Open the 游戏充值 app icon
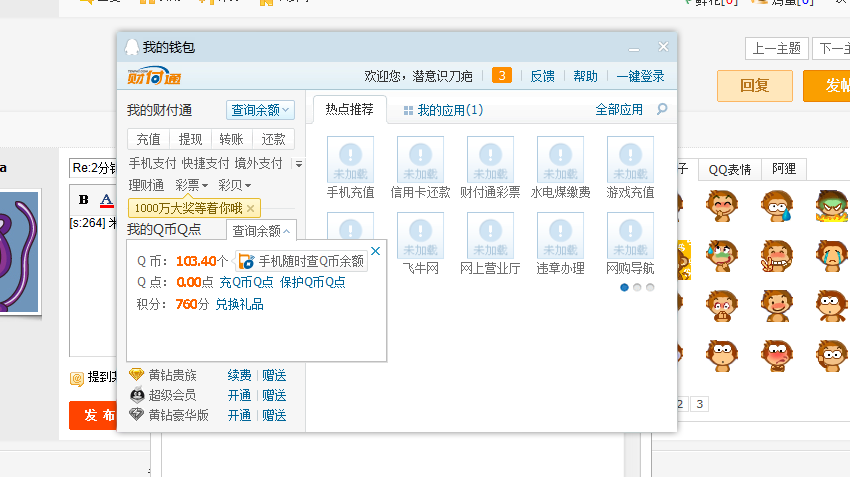Viewport: 850px width, 477px height. tap(630, 159)
